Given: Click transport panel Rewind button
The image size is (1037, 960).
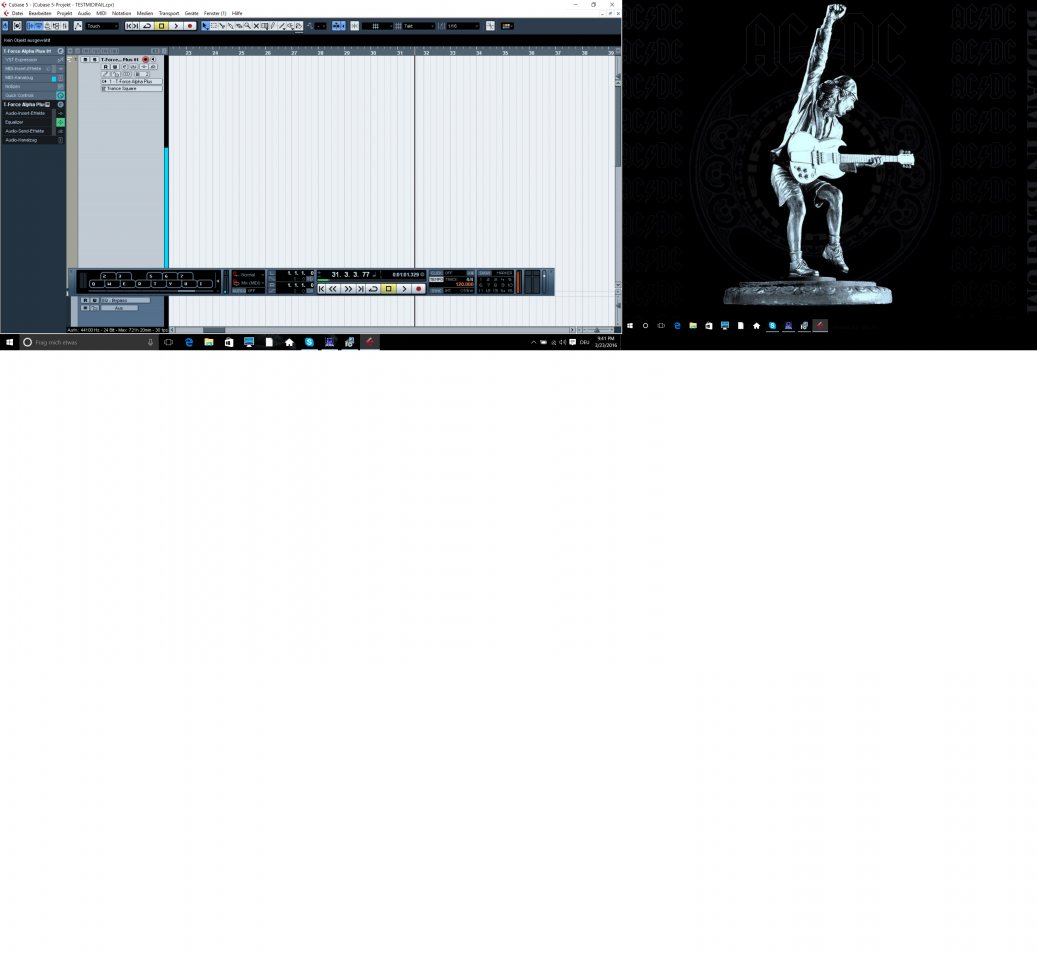Looking at the screenshot, I should click(x=333, y=289).
